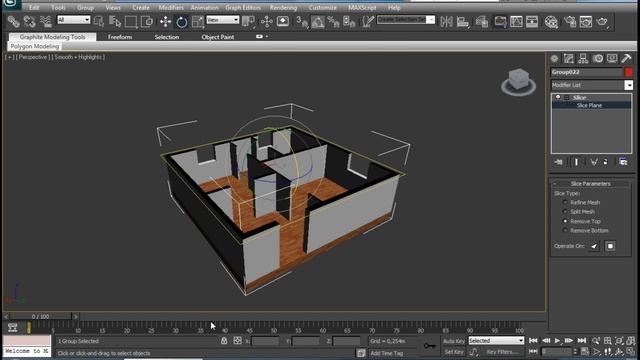Toggle the Slice modifier light bulb visibility
The width and height of the screenshot is (640, 360).
(x=558, y=97)
